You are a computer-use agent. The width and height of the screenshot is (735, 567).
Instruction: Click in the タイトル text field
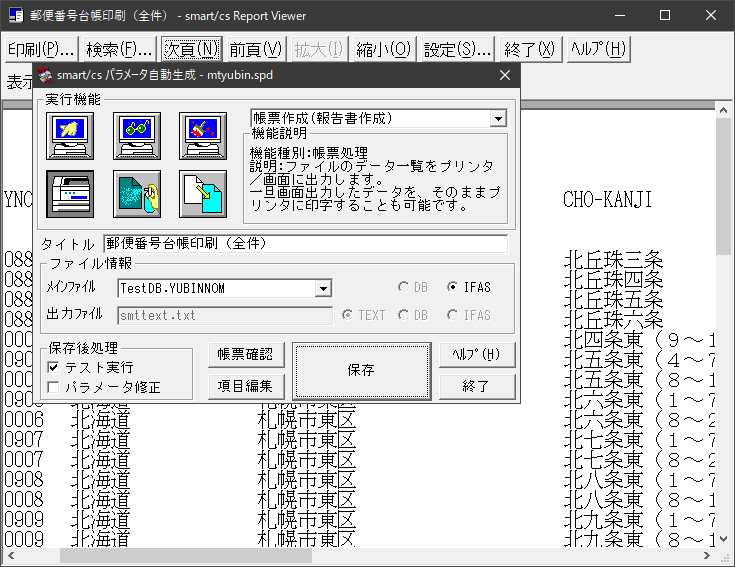coord(304,243)
